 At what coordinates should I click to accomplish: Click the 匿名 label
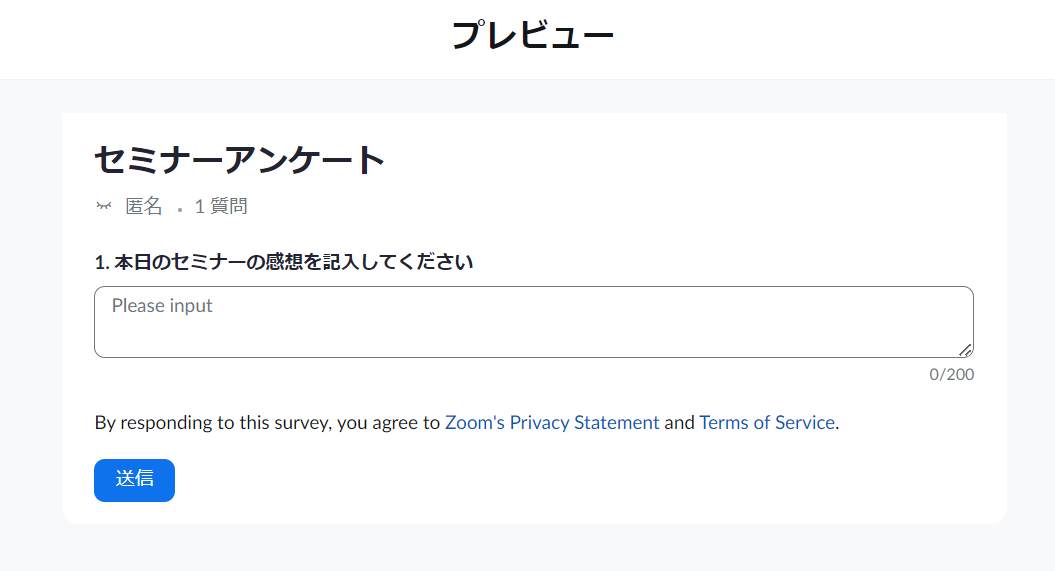[144, 206]
